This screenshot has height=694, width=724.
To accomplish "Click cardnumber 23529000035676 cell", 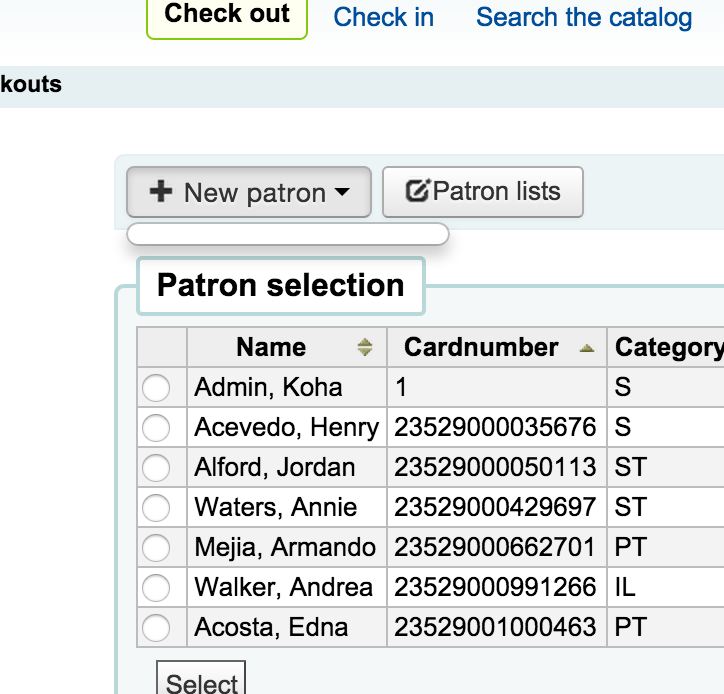I will coord(495,427).
